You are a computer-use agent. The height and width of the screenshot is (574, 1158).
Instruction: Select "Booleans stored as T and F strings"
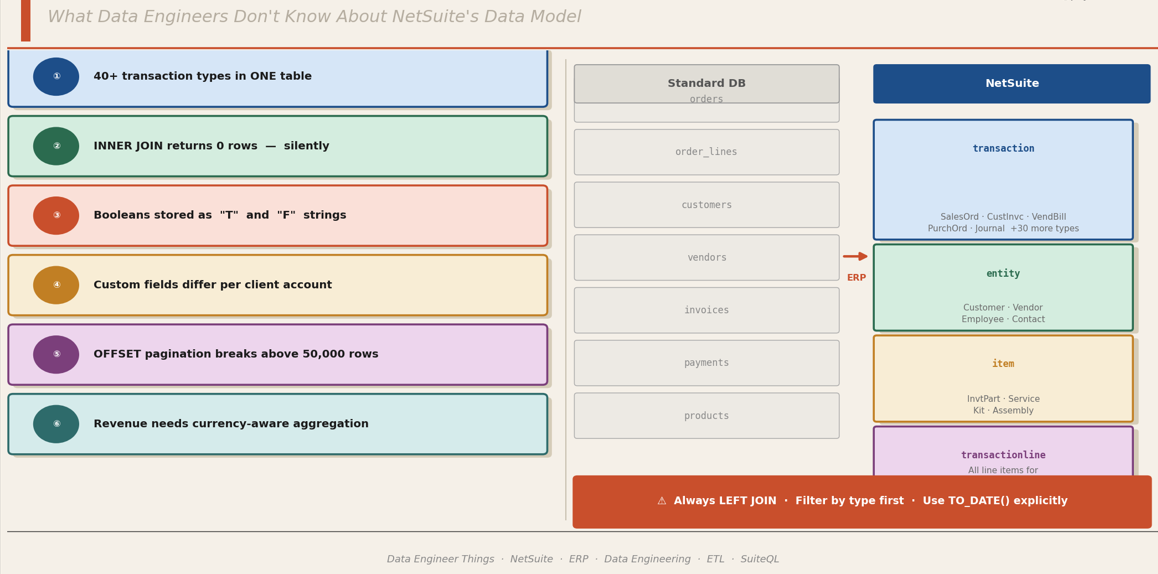(219, 216)
